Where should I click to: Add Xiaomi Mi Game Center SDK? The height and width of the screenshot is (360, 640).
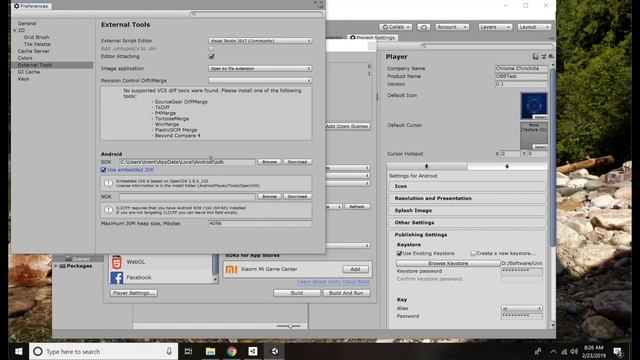click(355, 269)
